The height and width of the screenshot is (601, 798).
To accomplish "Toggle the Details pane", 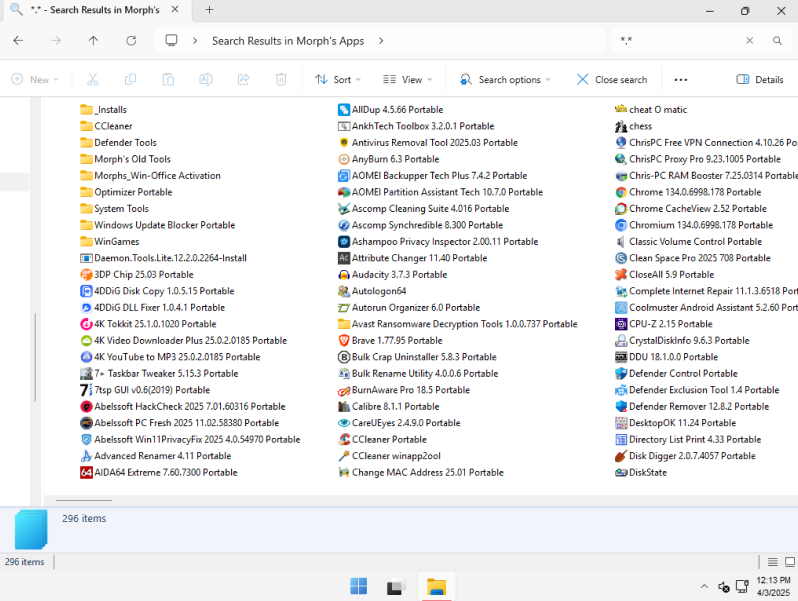I will coord(760,79).
